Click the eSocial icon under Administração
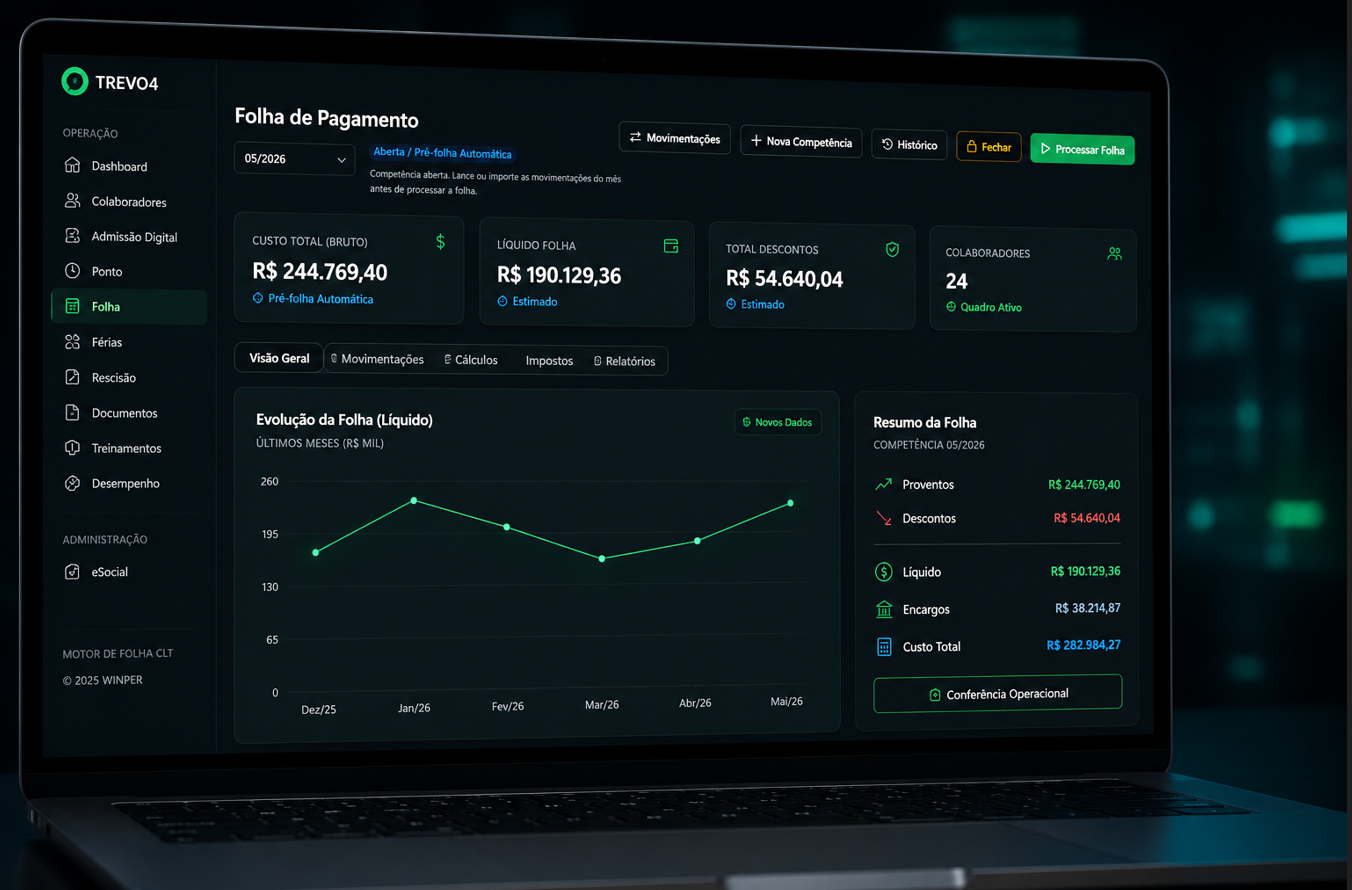 click(72, 572)
